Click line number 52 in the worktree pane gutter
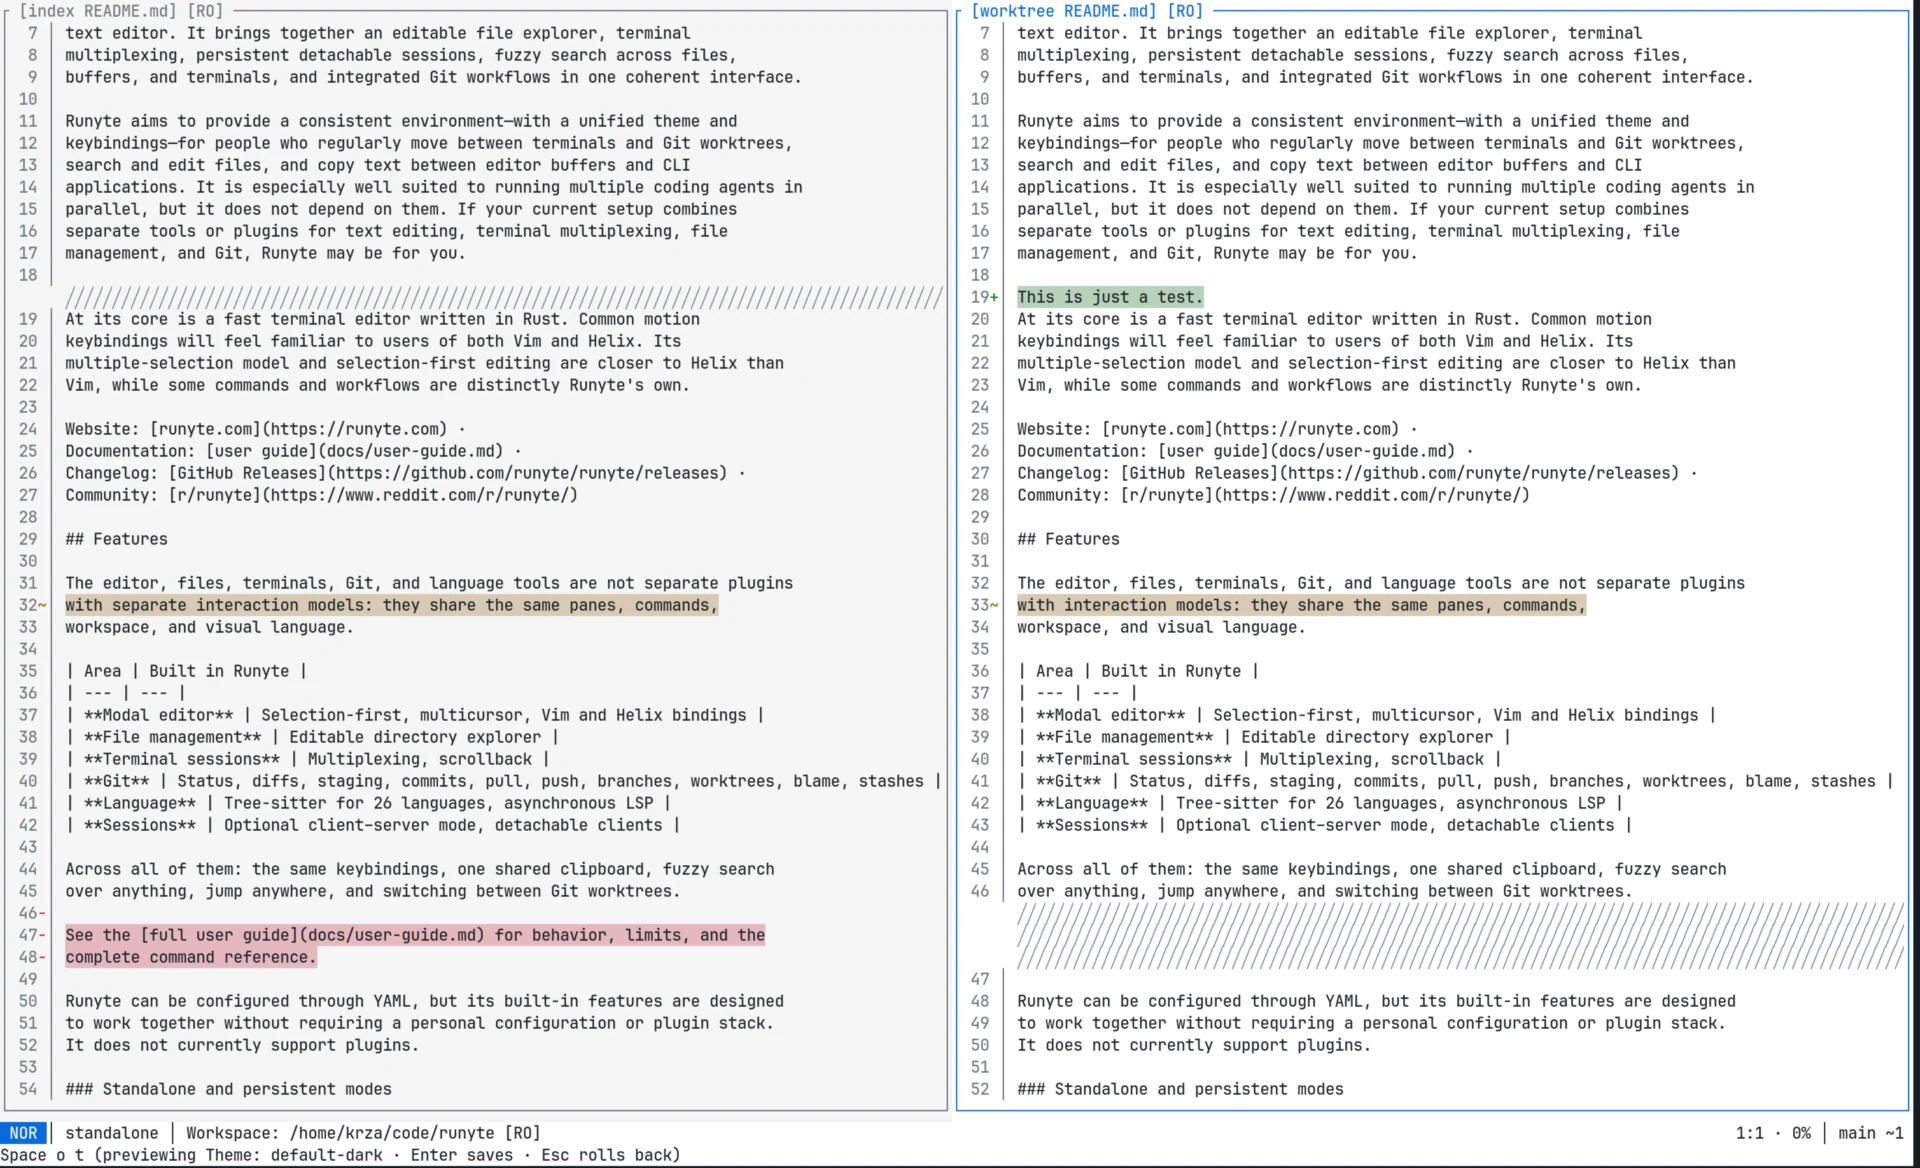 pos(980,1089)
